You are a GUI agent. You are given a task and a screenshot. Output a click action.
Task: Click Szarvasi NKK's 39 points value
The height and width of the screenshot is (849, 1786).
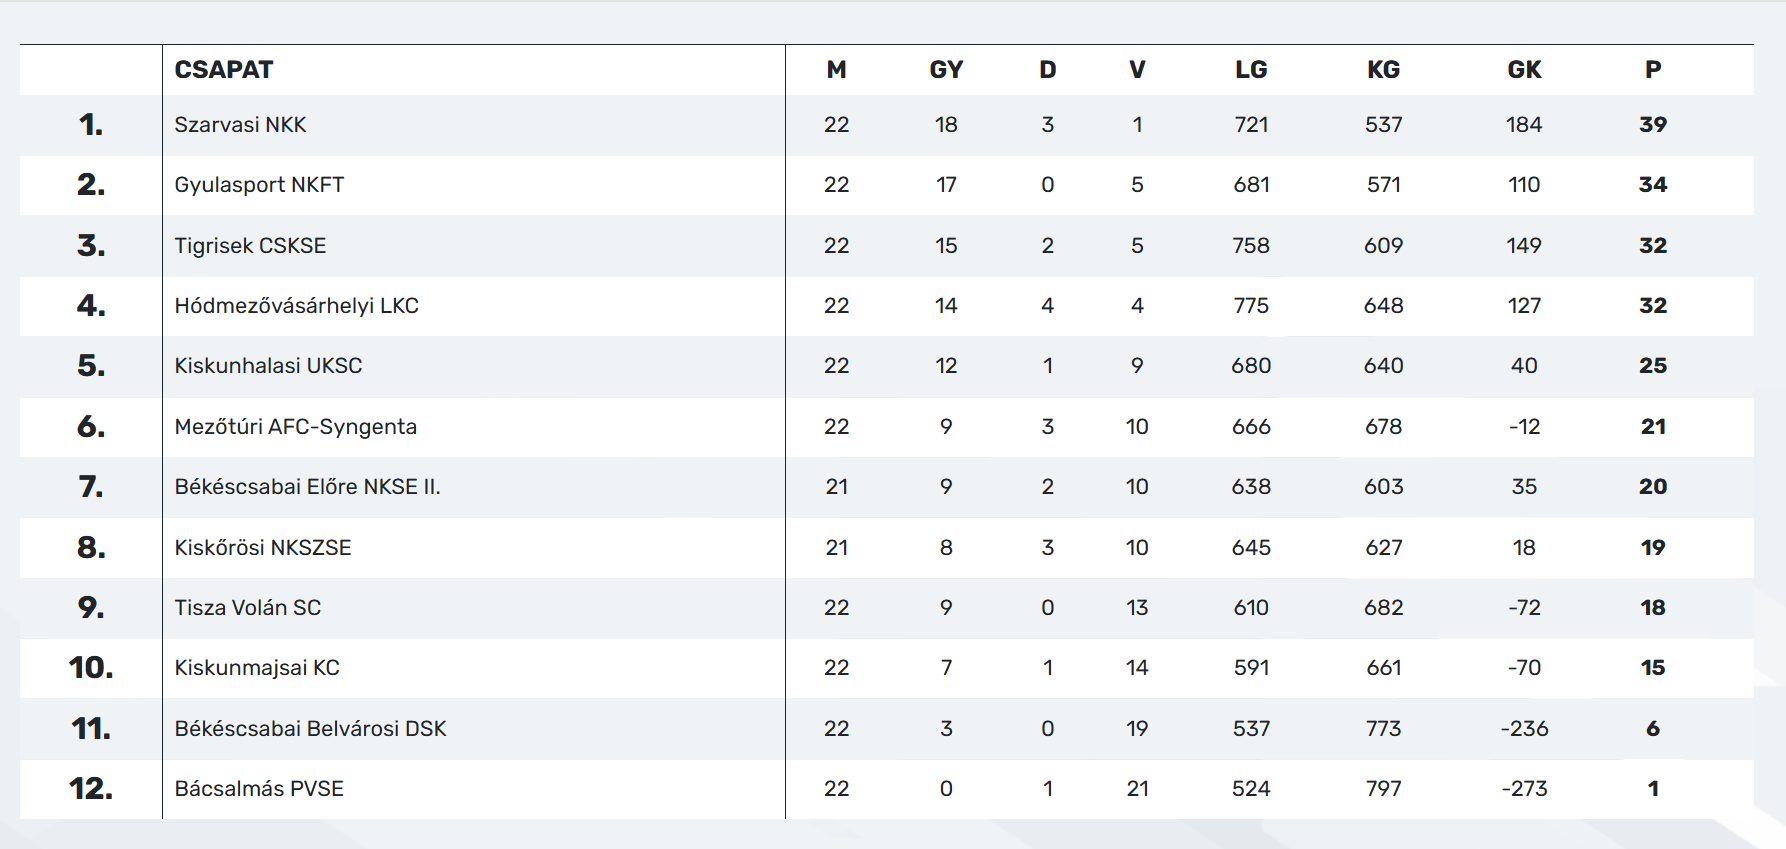[1653, 125]
